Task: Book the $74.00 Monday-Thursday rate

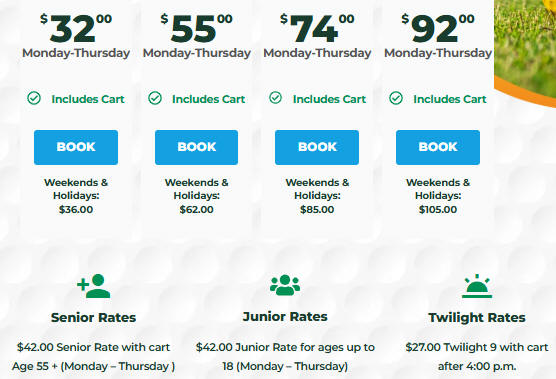Action: pos(317,147)
